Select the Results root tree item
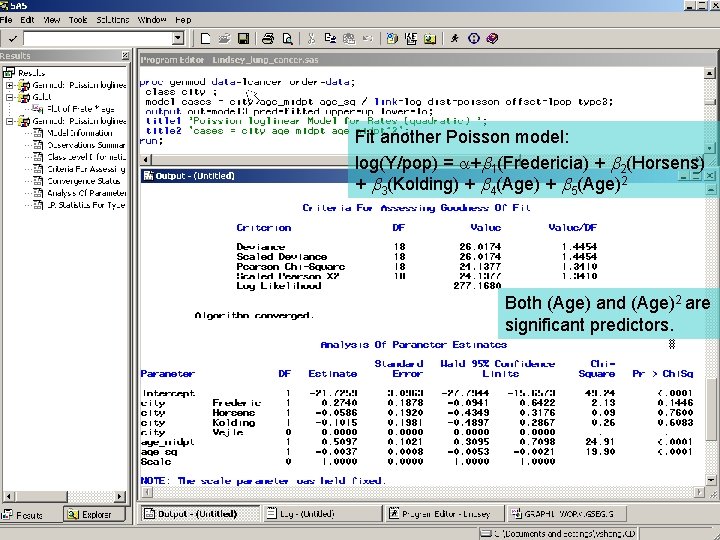720x540 pixels. 31,73
